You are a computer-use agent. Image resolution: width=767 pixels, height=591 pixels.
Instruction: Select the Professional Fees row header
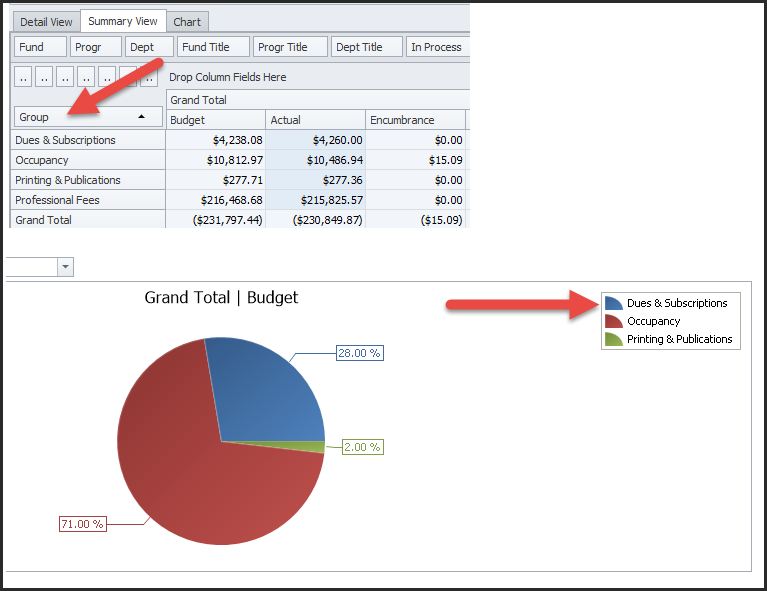(x=88, y=200)
